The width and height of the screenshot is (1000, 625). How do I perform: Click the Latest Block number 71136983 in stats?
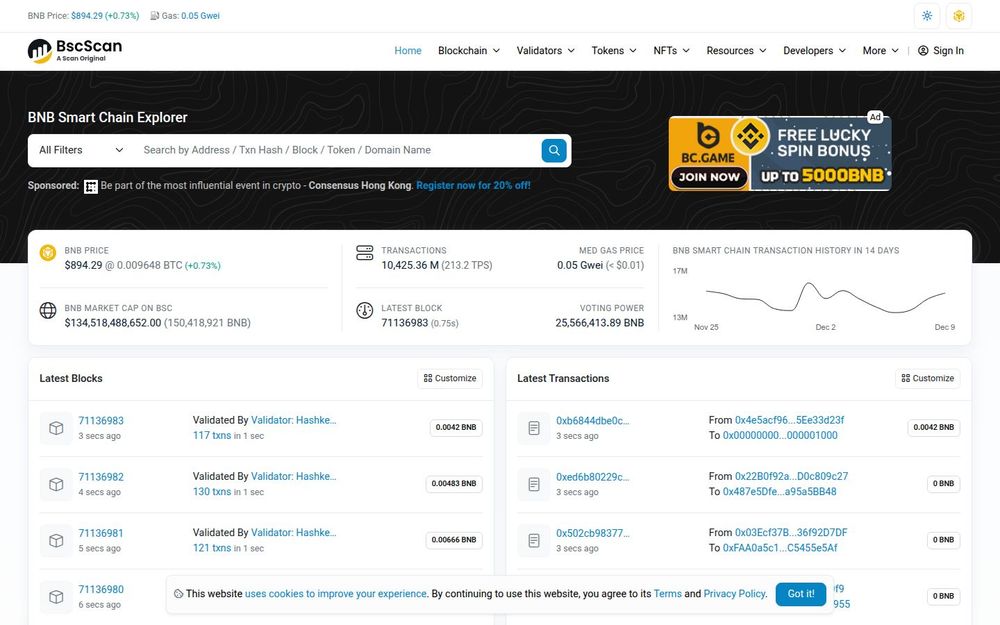point(404,323)
